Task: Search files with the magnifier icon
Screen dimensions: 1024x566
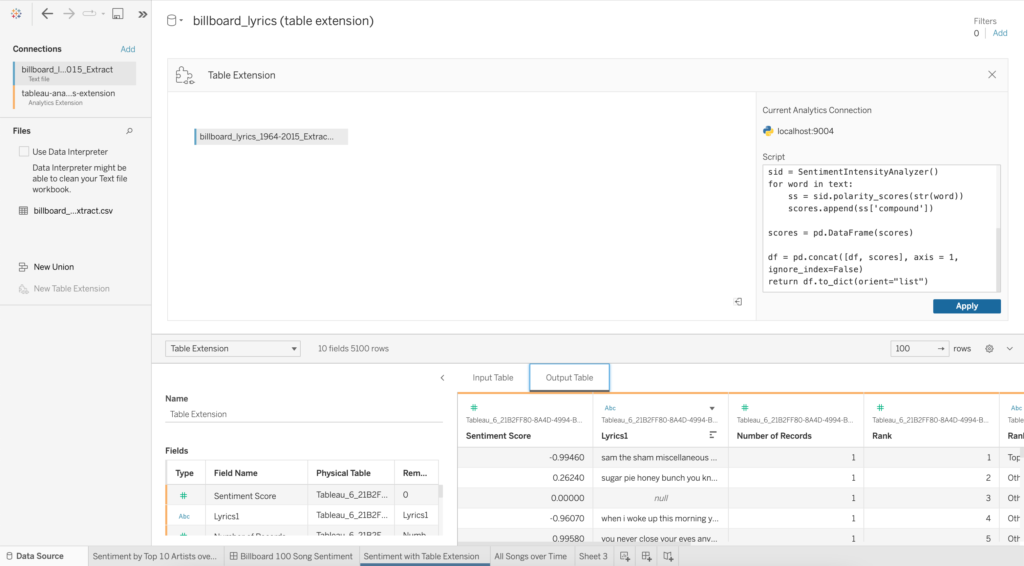Action: tap(129, 131)
